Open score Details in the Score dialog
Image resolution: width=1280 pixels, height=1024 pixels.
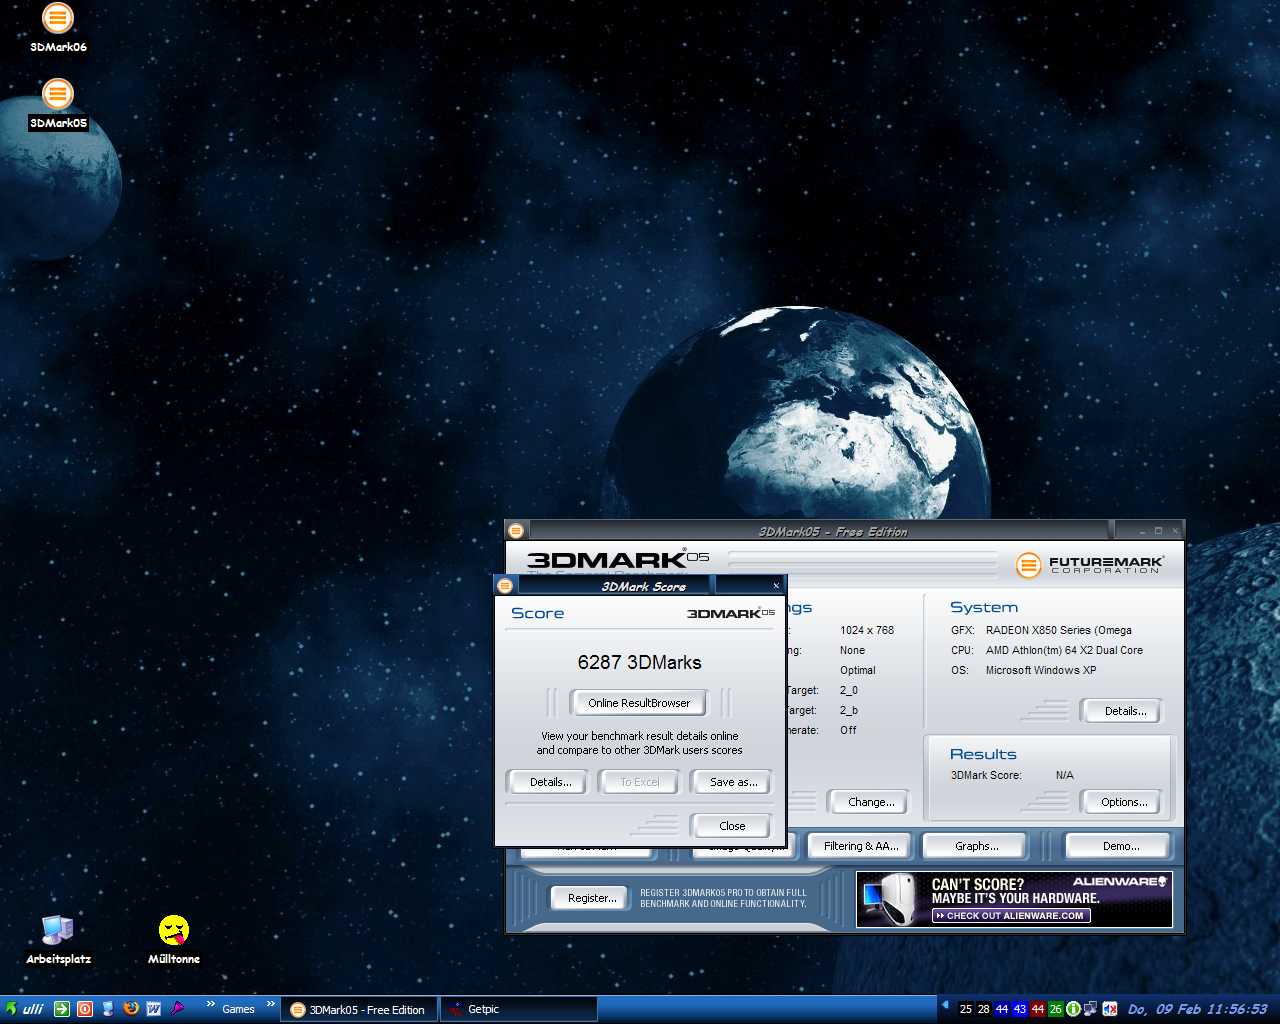[550, 782]
